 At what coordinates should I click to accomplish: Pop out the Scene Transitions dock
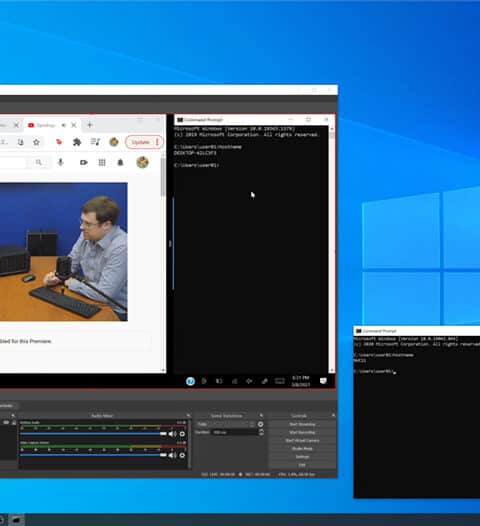click(x=261, y=416)
